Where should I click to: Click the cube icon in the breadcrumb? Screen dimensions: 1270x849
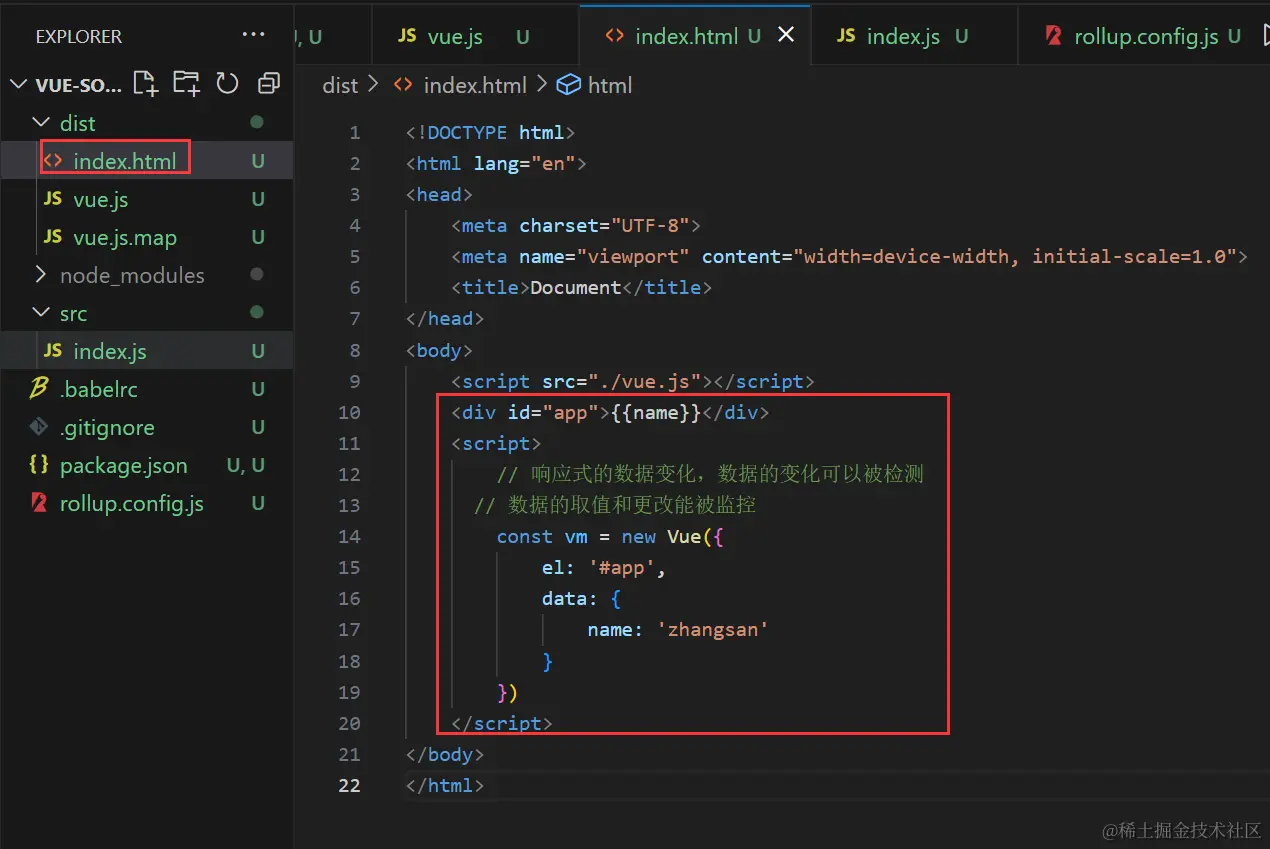[x=568, y=85]
